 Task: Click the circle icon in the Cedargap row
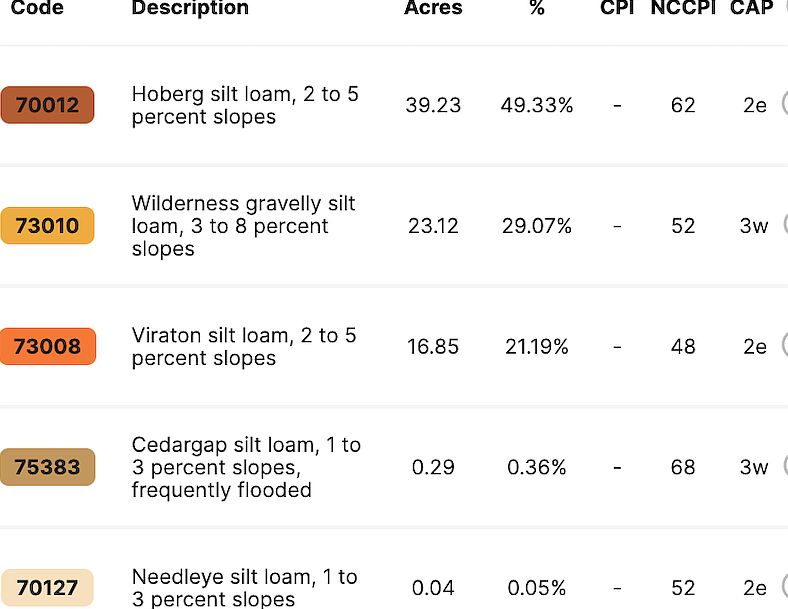click(784, 465)
